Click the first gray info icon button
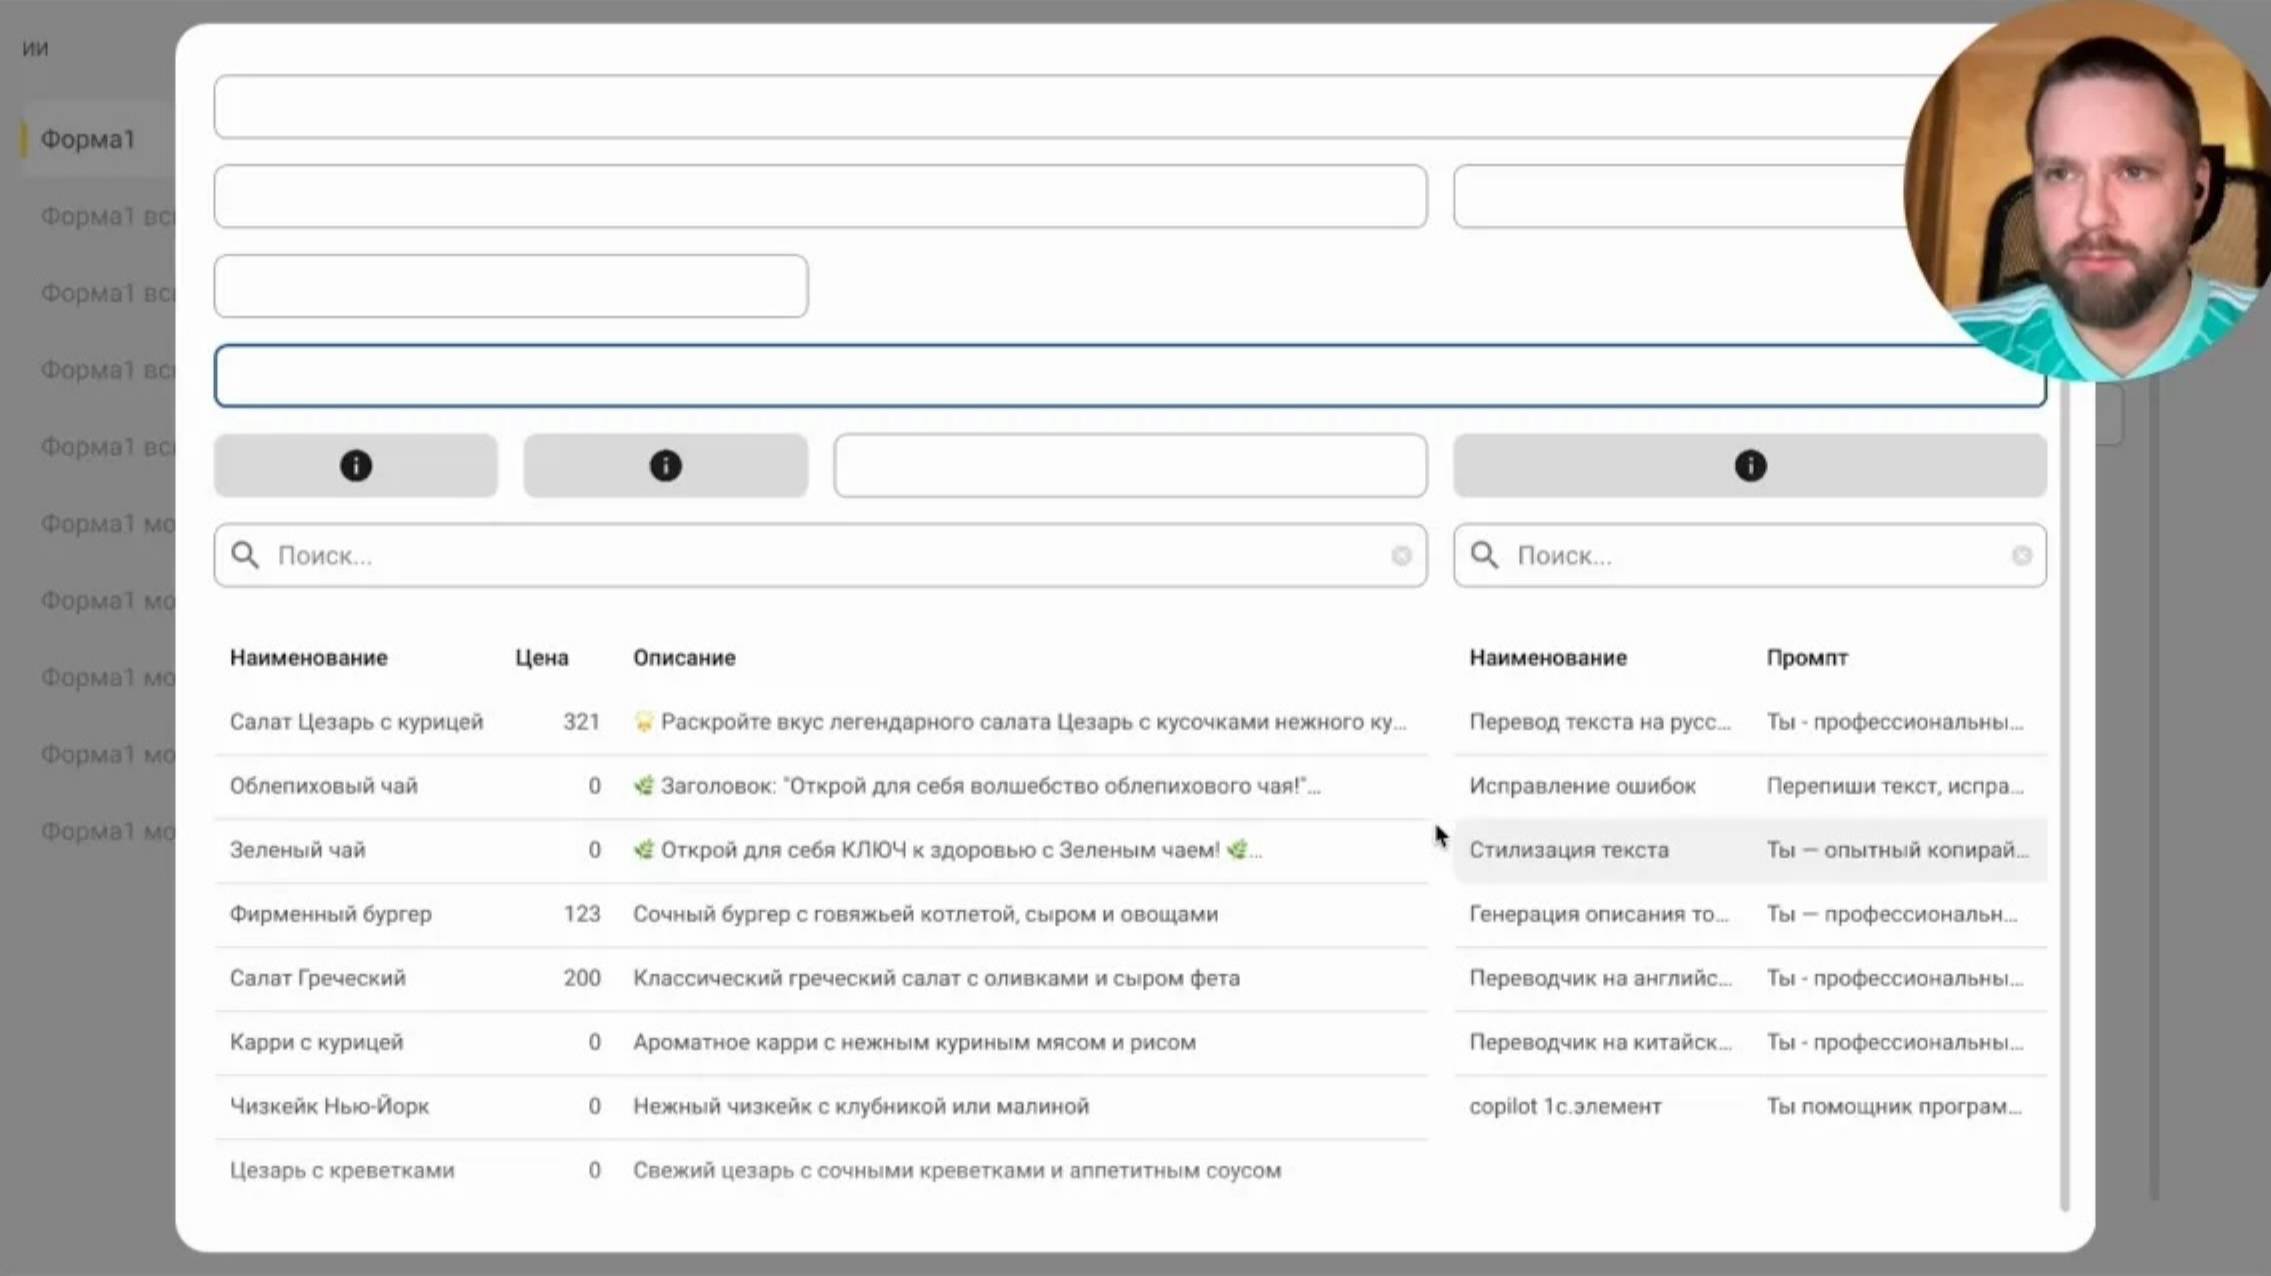2271x1276 pixels. tap(355, 466)
